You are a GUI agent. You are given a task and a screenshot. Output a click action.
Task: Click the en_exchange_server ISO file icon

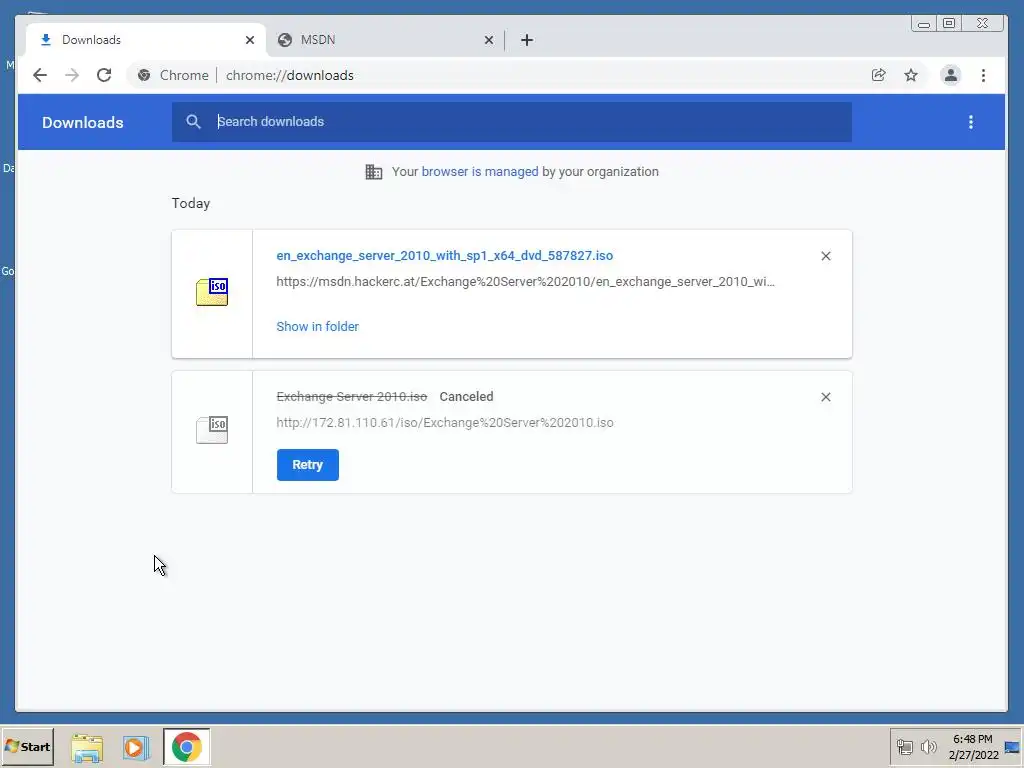tap(212, 292)
